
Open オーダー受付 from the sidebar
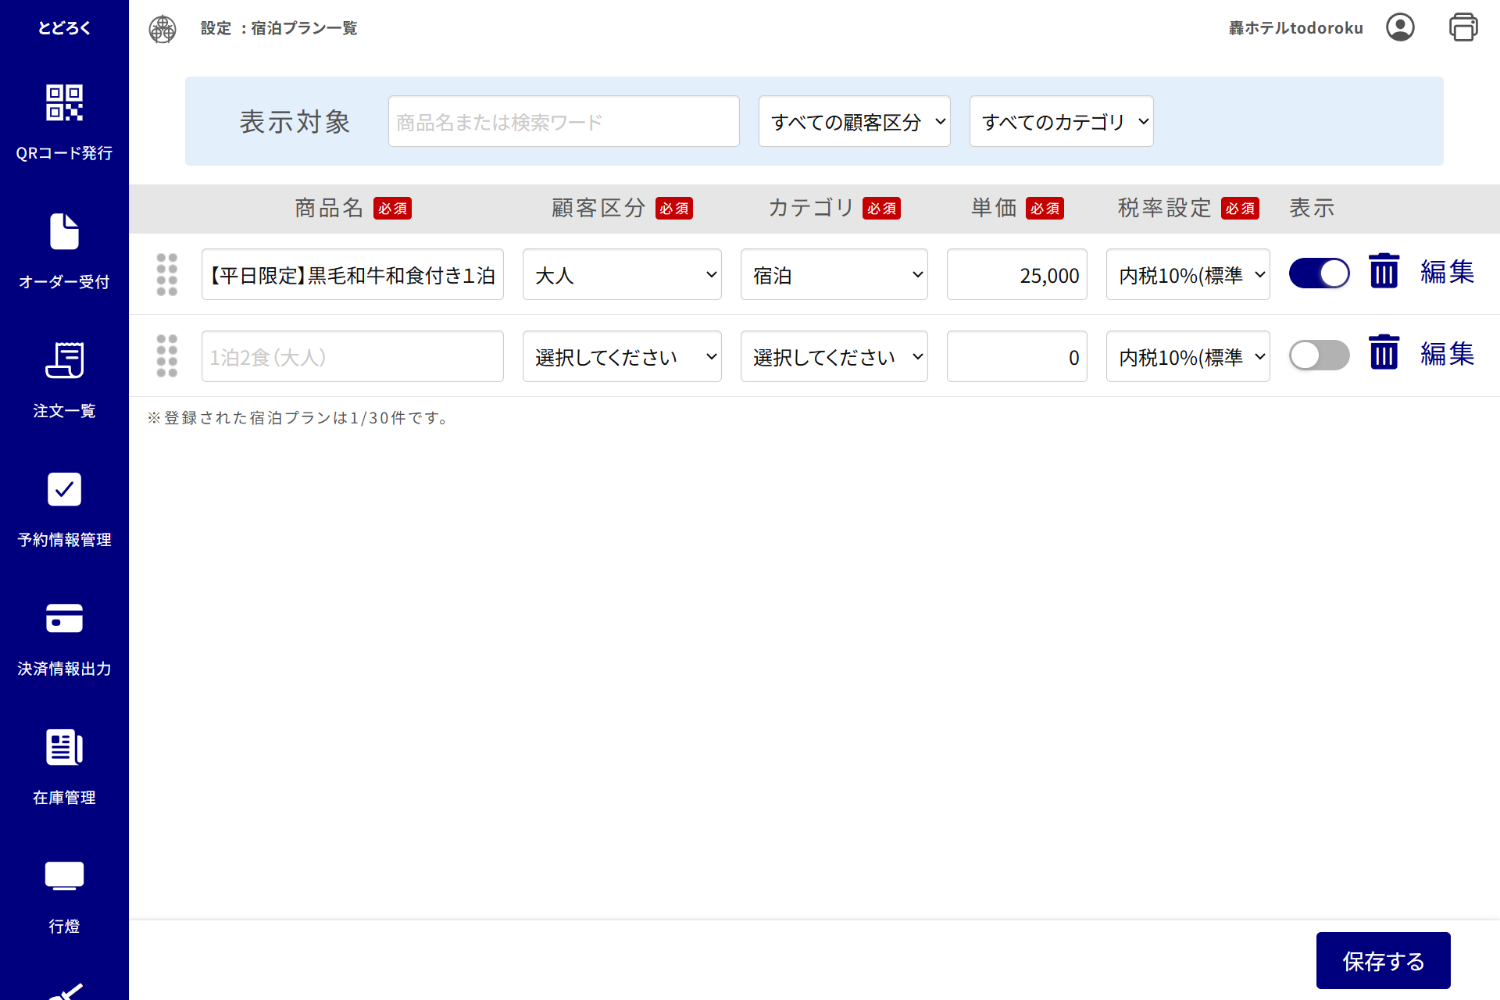pos(64,232)
